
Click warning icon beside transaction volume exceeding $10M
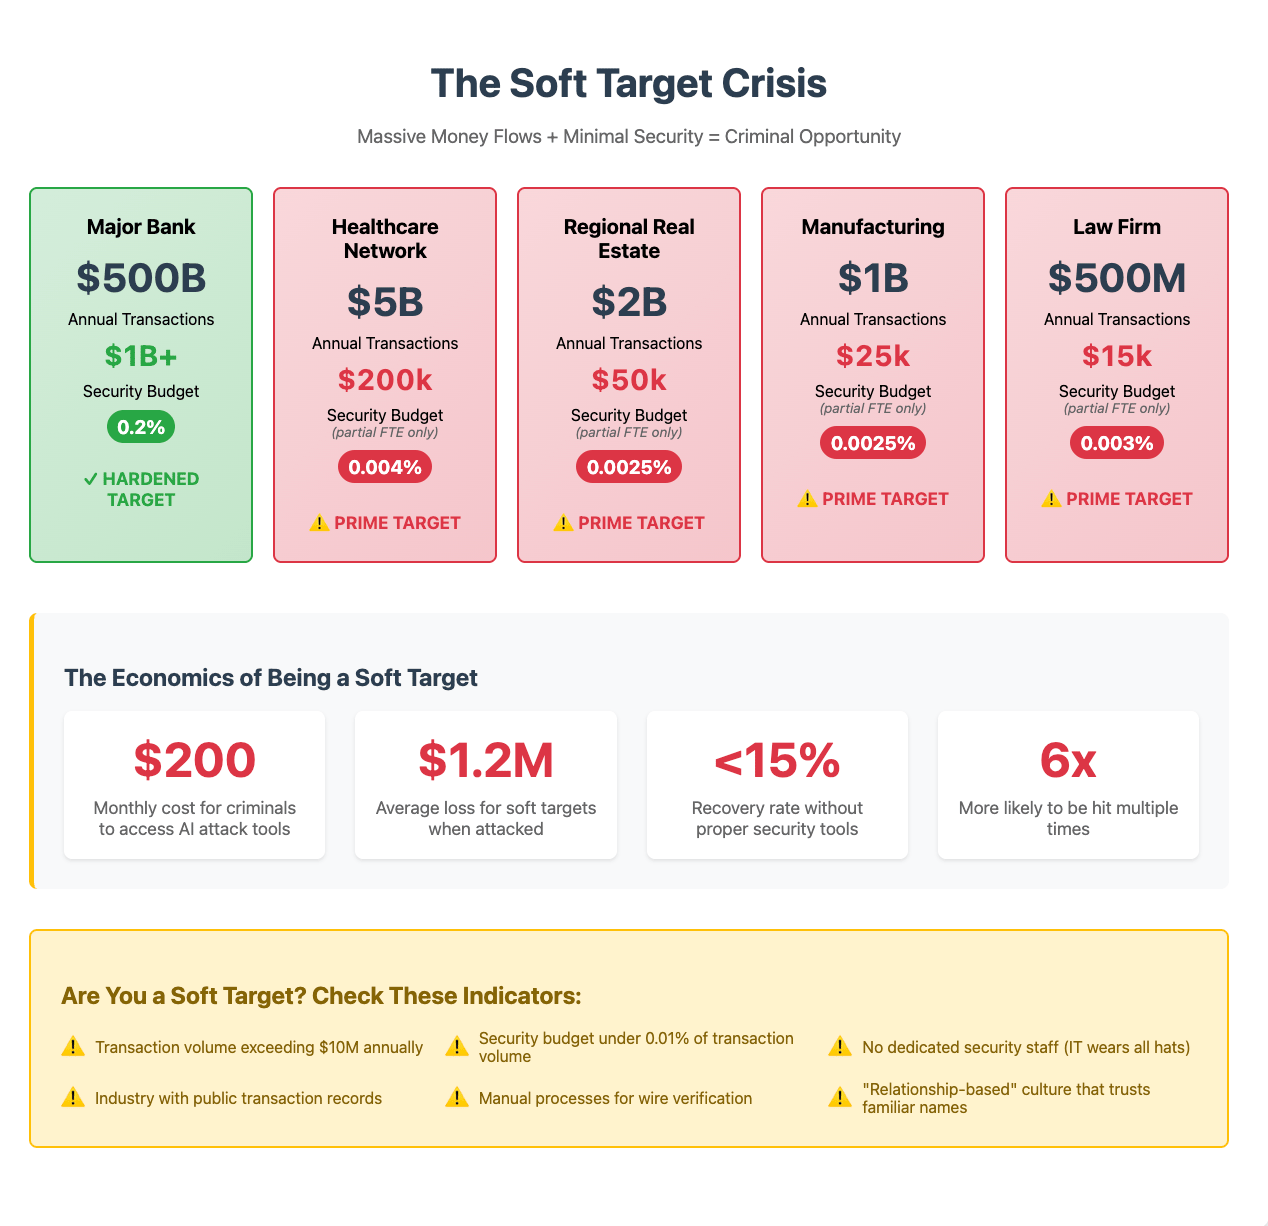coord(73,1047)
